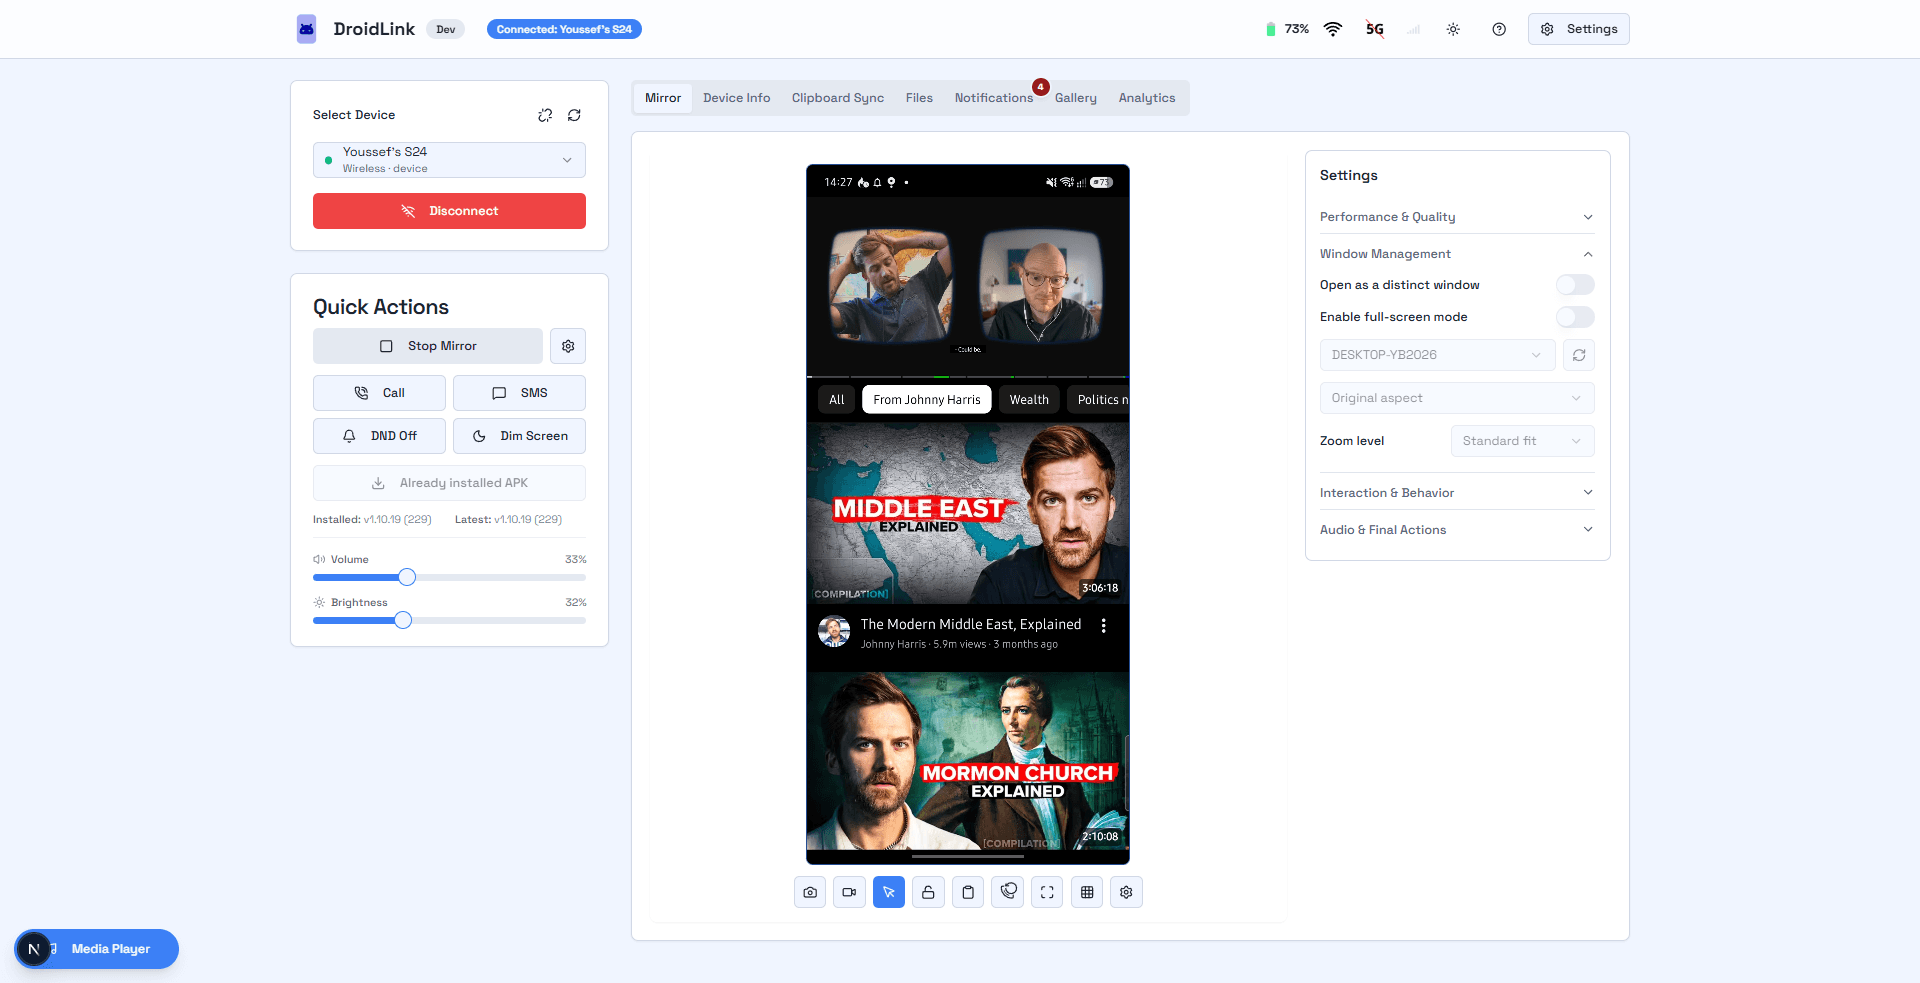Click the clipboard icon in the mirror toolbar
The width and height of the screenshot is (1920, 983).
click(x=968, y=892)
